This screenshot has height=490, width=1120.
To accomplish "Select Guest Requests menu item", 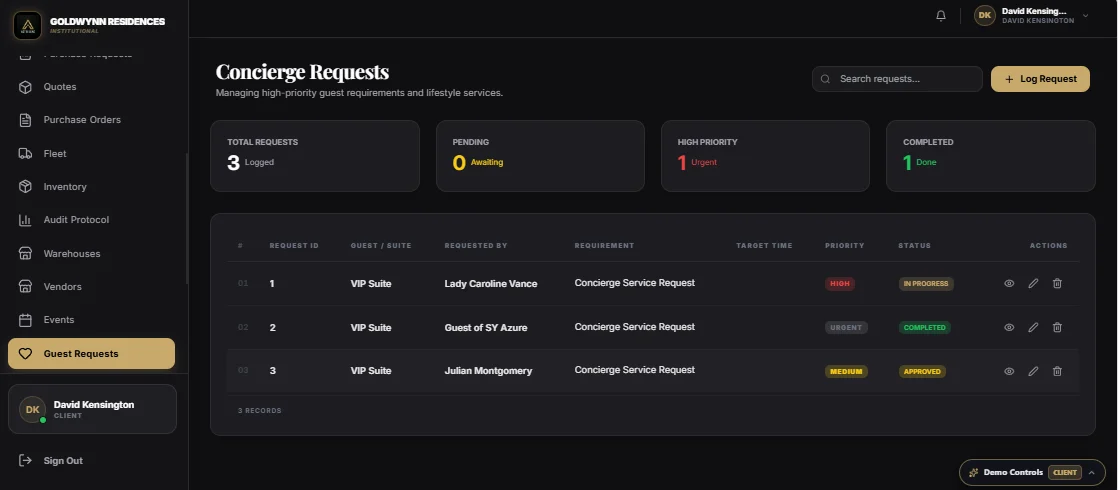I will point(91,354).
